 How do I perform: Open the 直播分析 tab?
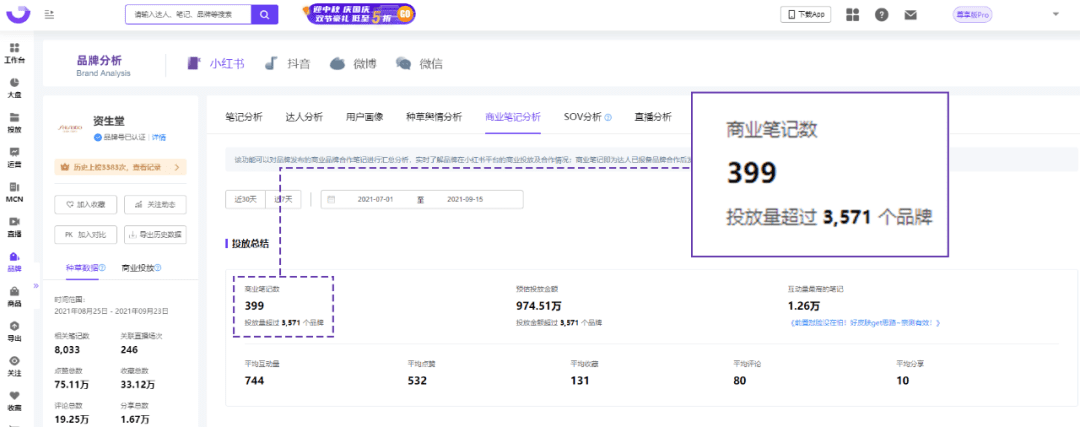[x=653, y=116]
